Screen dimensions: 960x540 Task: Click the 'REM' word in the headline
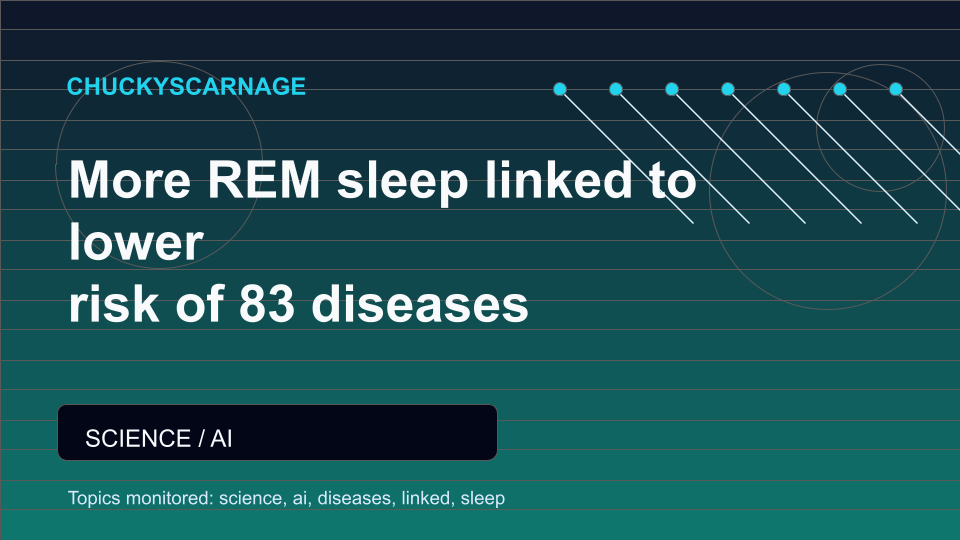(x=264, y=181)
